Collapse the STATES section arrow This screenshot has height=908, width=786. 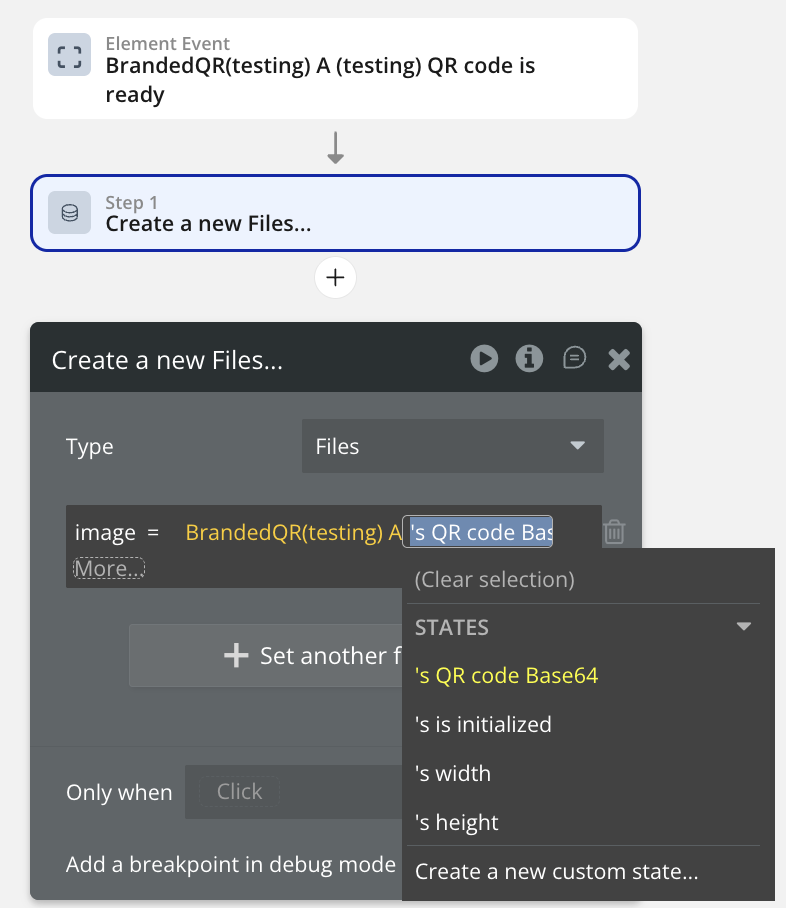point(743,627)
